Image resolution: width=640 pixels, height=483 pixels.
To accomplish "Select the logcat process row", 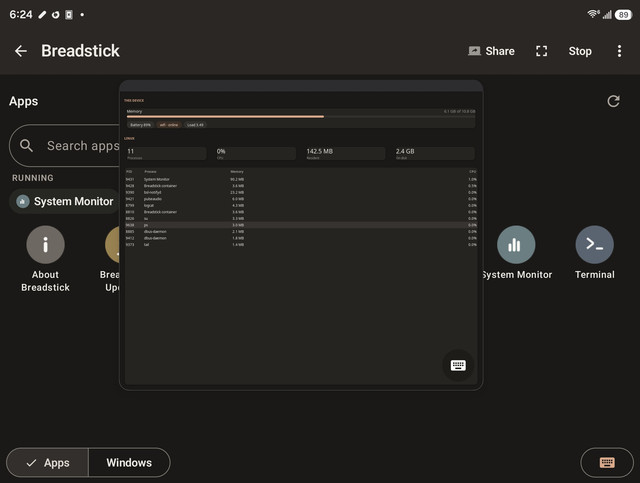I will (x=301, y=205).
